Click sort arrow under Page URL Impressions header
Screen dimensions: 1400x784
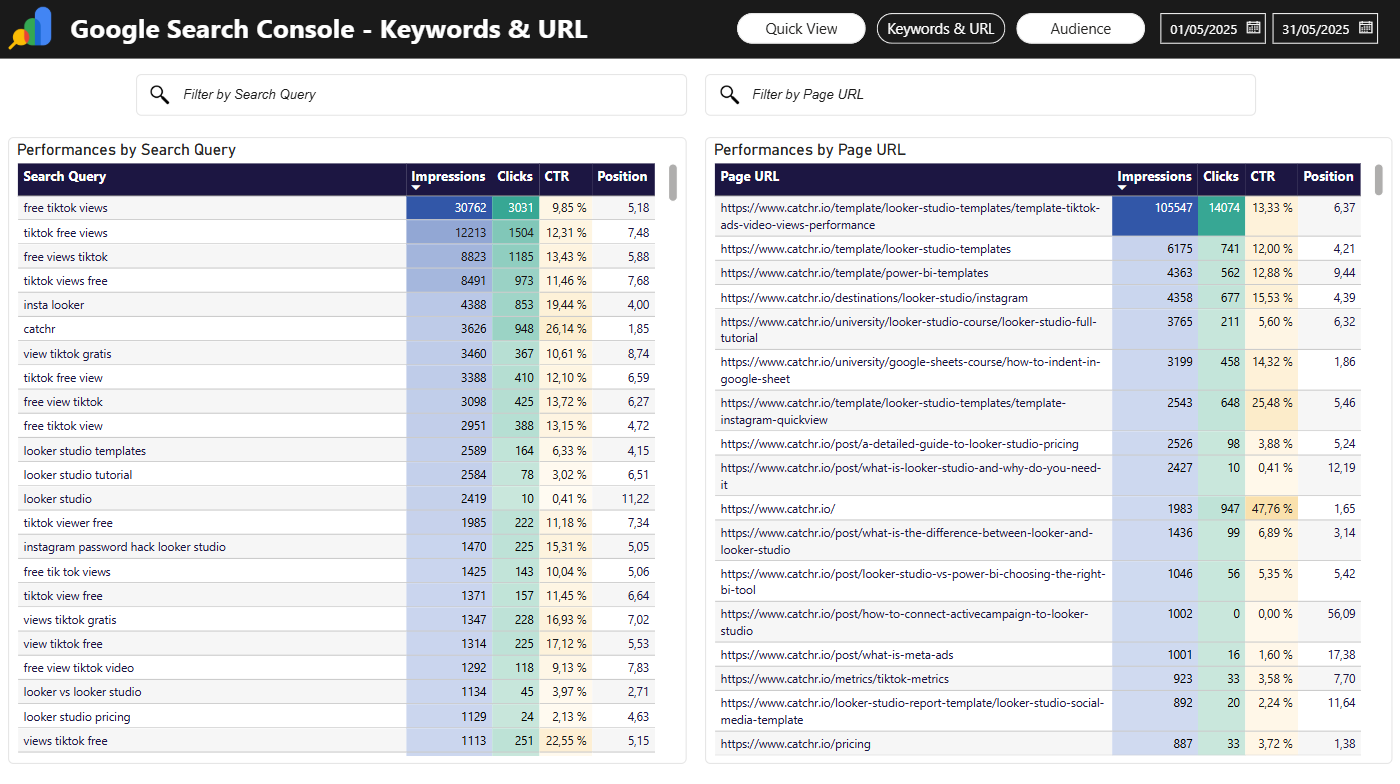click(1122, 188)
